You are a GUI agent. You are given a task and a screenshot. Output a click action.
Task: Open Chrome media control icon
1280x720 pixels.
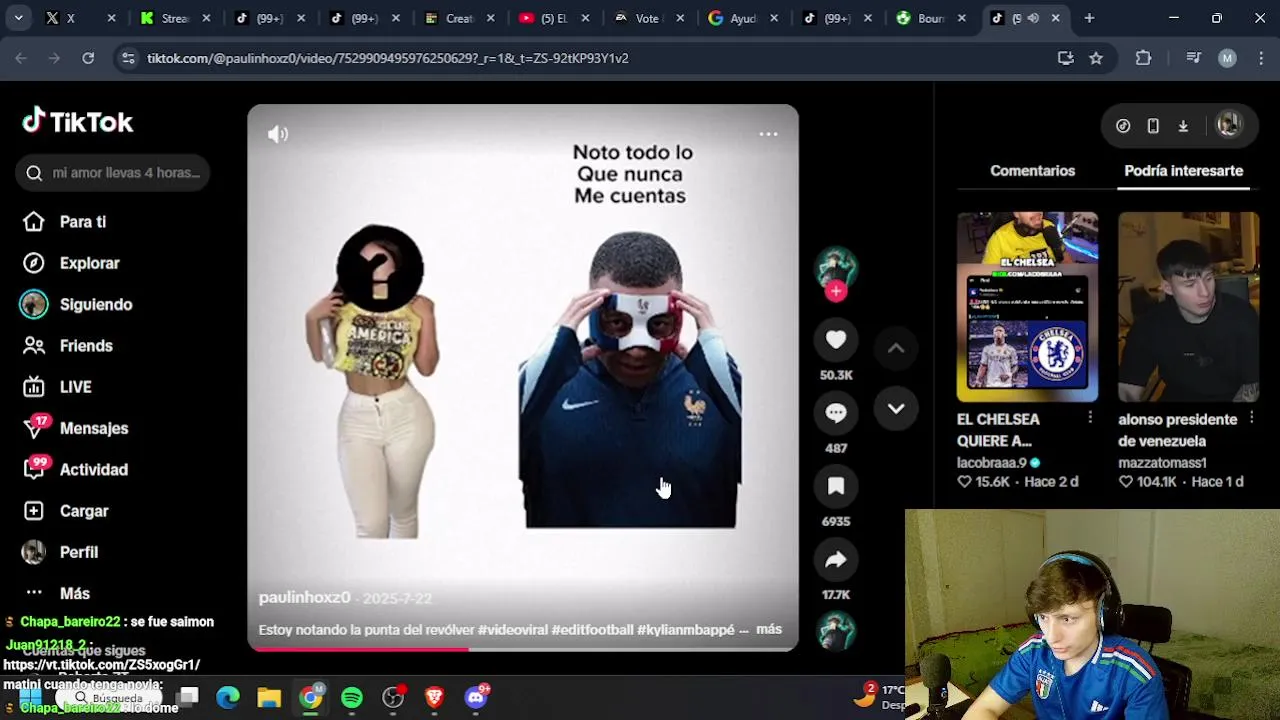(1193, 58)
